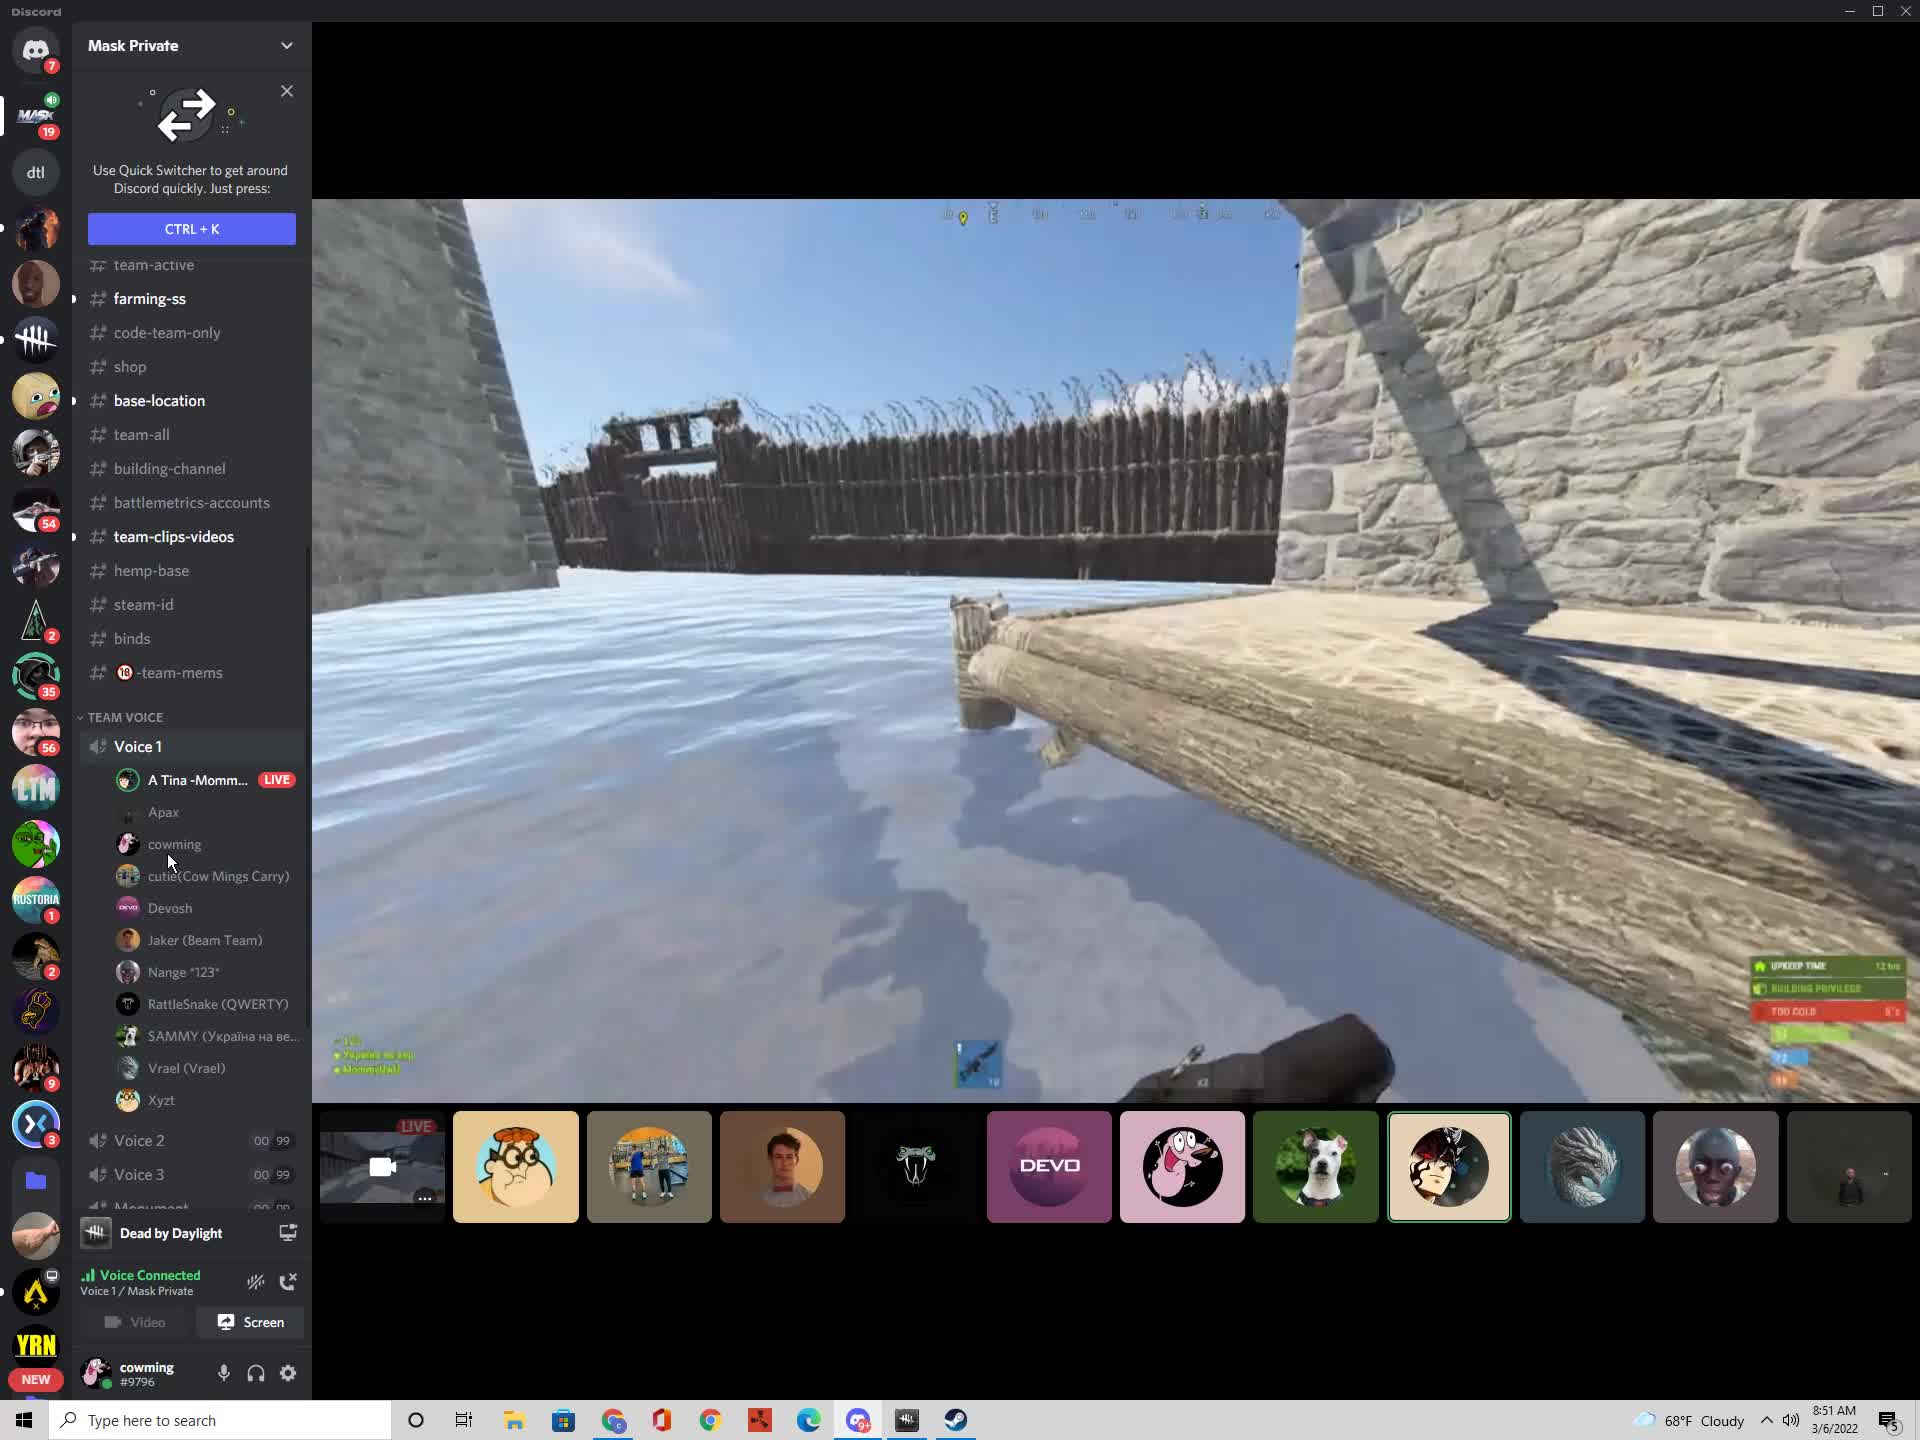Screen dimensions: 1920x1440
Task: Join the Voice 2 channel
Action: pos(139,1141)
